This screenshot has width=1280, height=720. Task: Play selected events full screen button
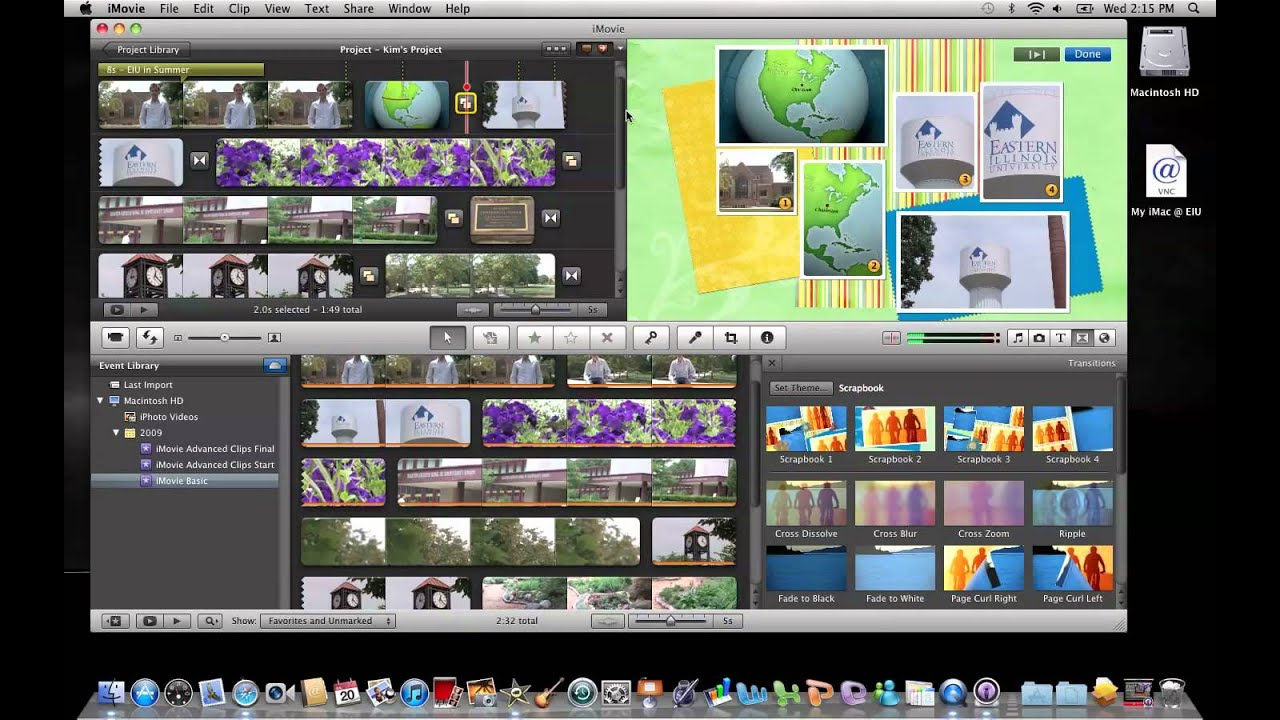pyautogui.click(x=149, y=621)
